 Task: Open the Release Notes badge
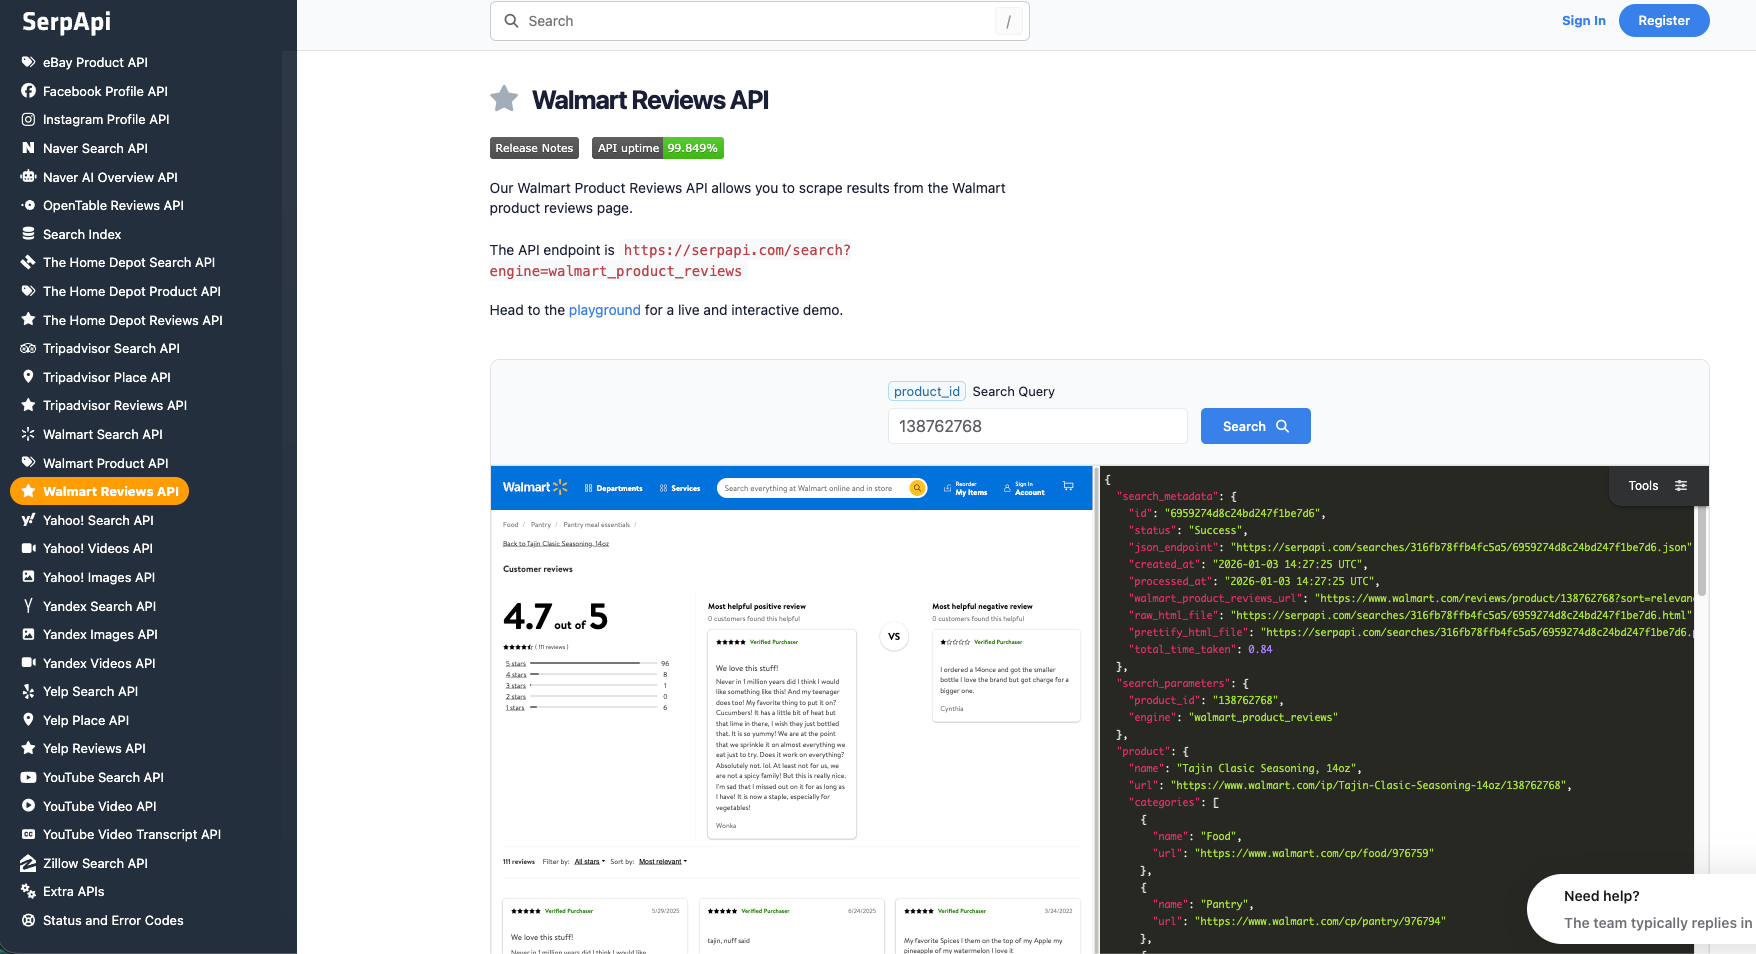click(x=534, y=148)
